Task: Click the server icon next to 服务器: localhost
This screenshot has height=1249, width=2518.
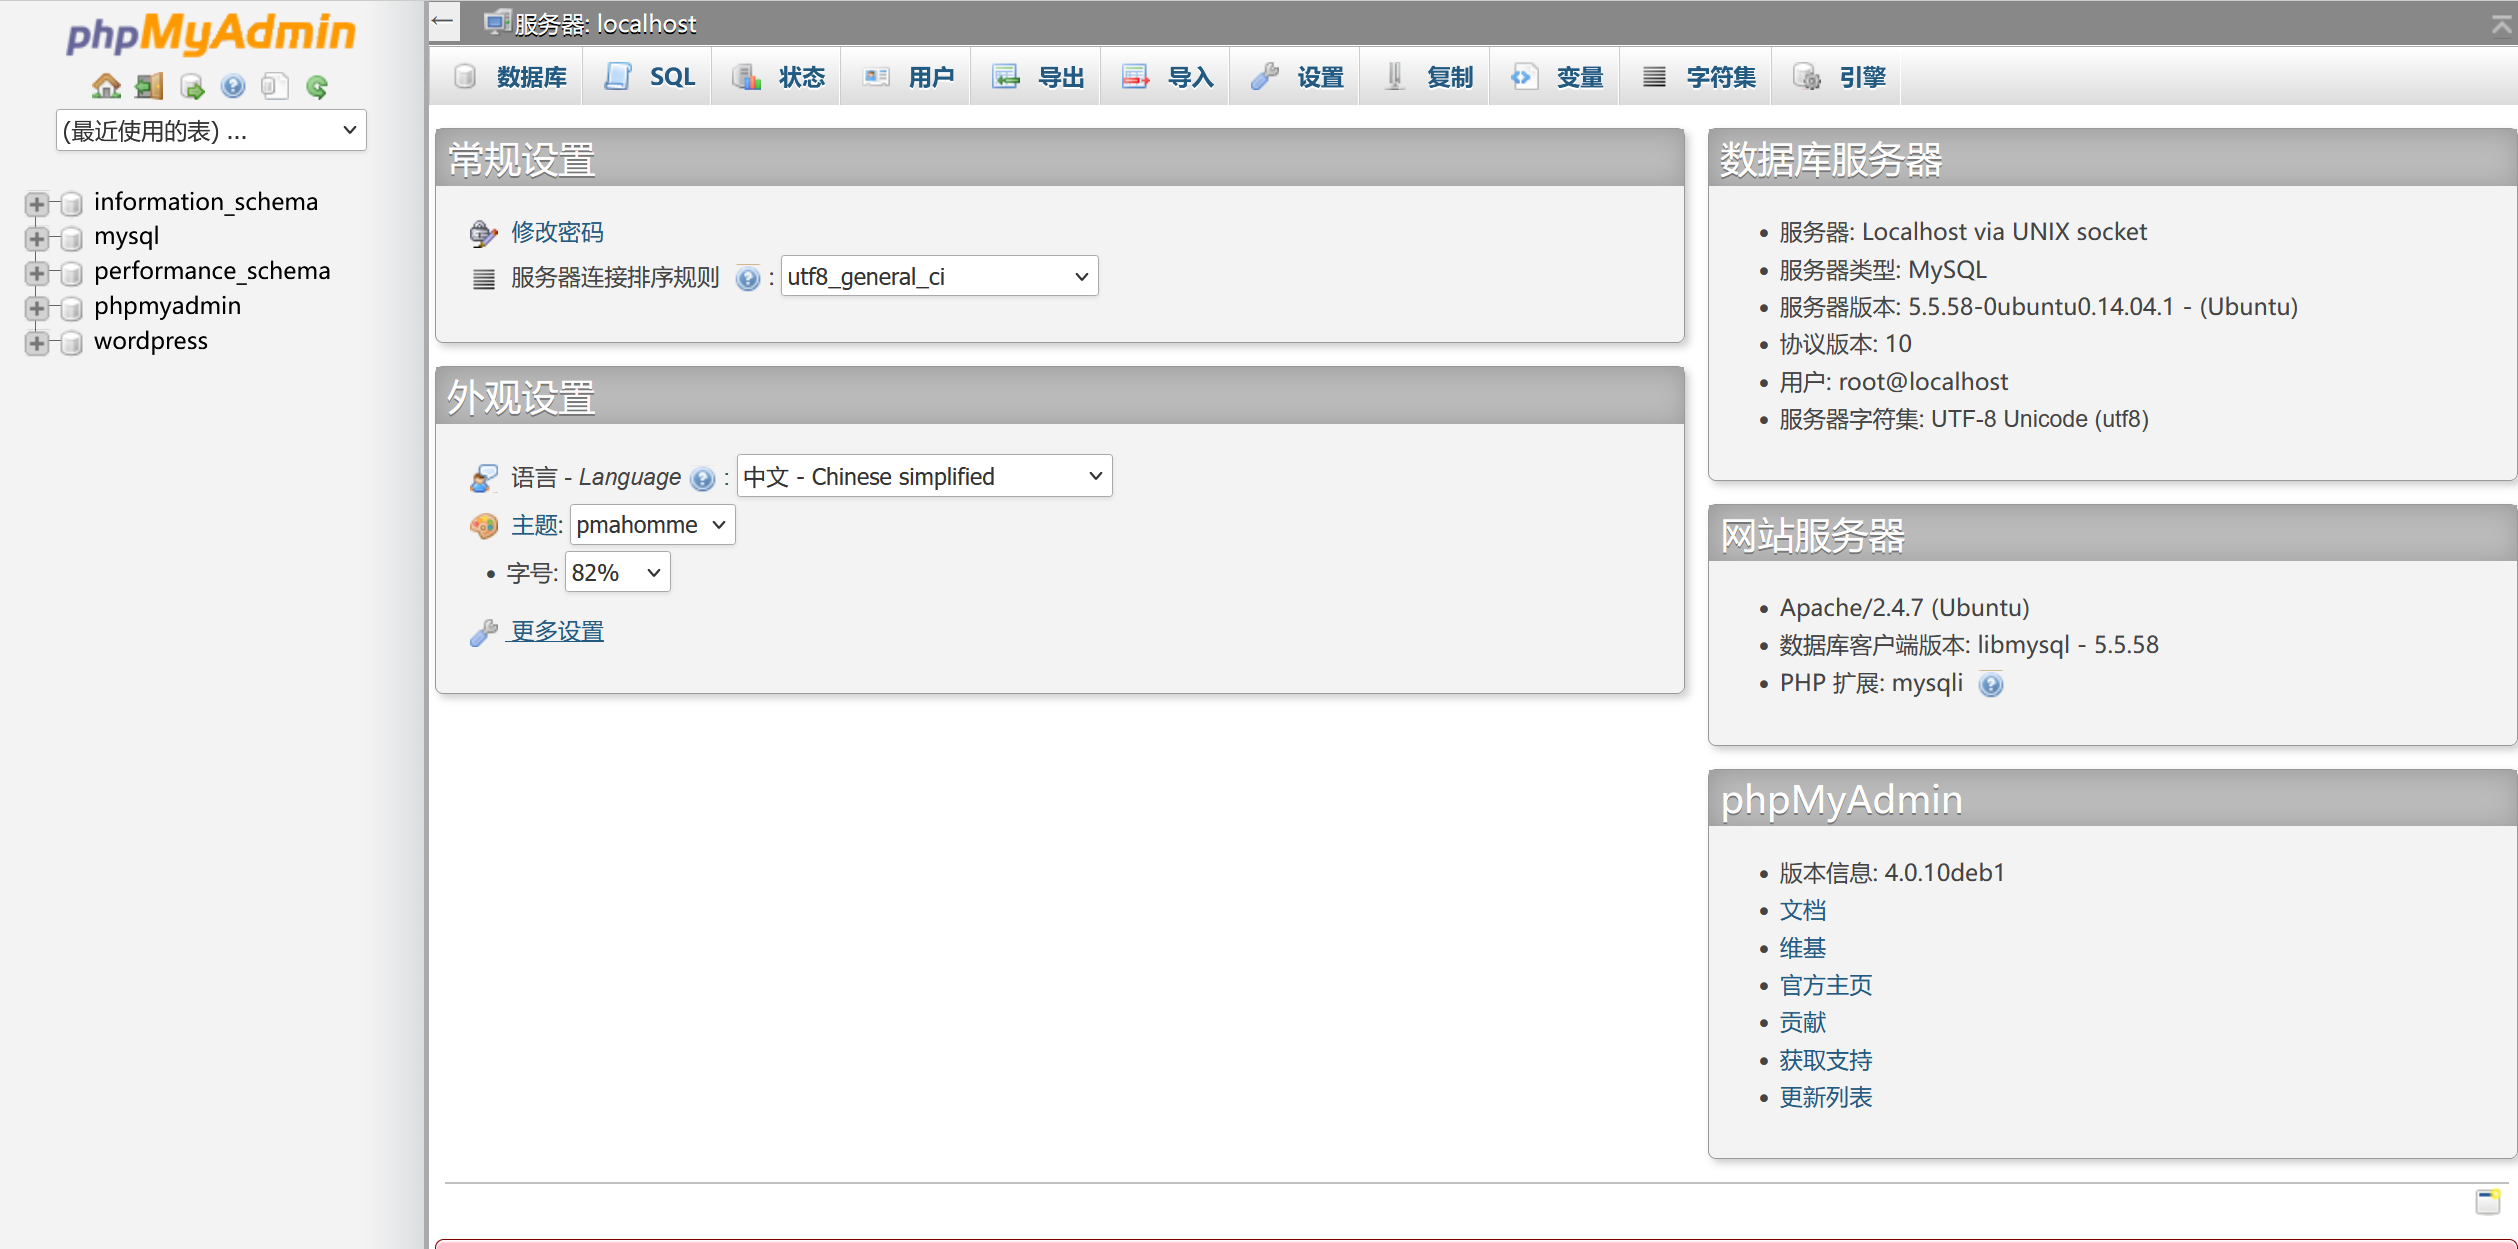Action: coord(497,22)
